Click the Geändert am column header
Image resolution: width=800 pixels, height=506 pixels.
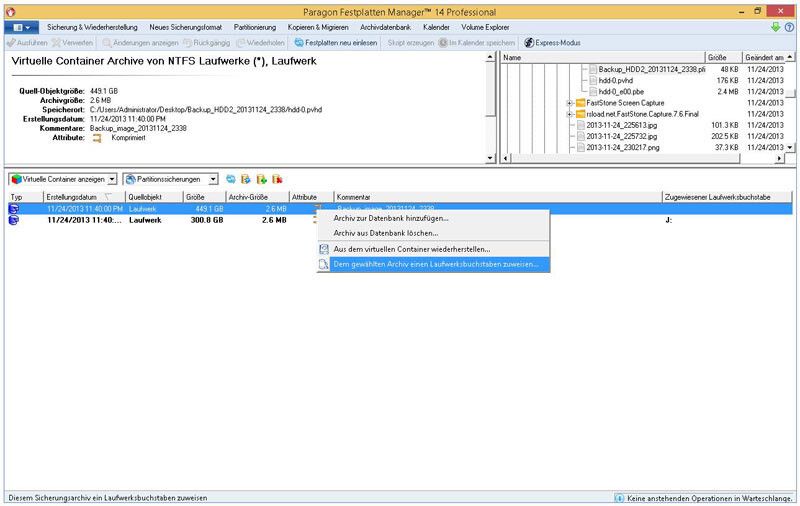pos(764,58)
